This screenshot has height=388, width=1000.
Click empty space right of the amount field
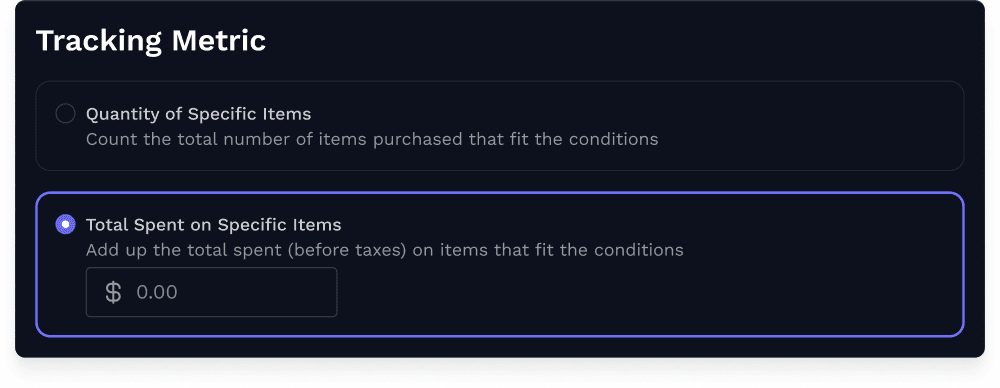(x=638, y=292)
